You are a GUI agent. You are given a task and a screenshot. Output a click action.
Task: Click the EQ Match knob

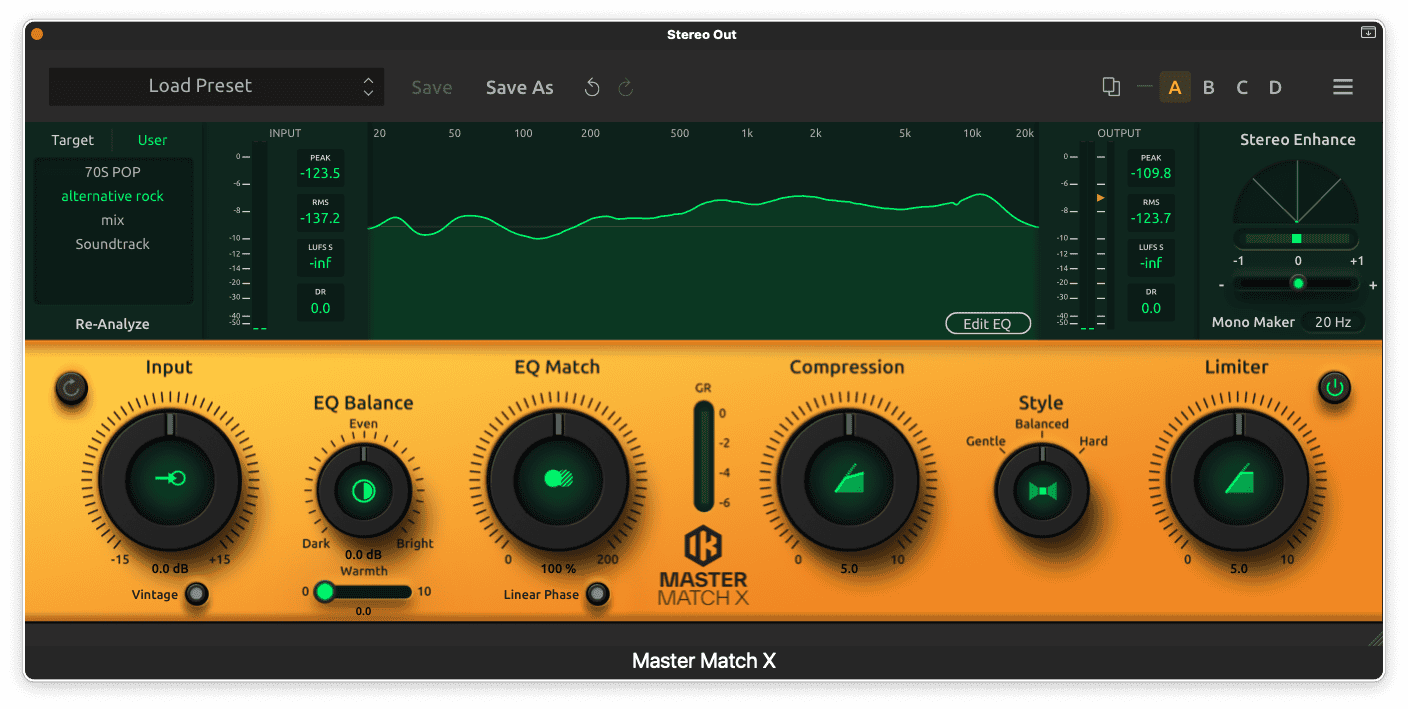click(x=557, y=480)
